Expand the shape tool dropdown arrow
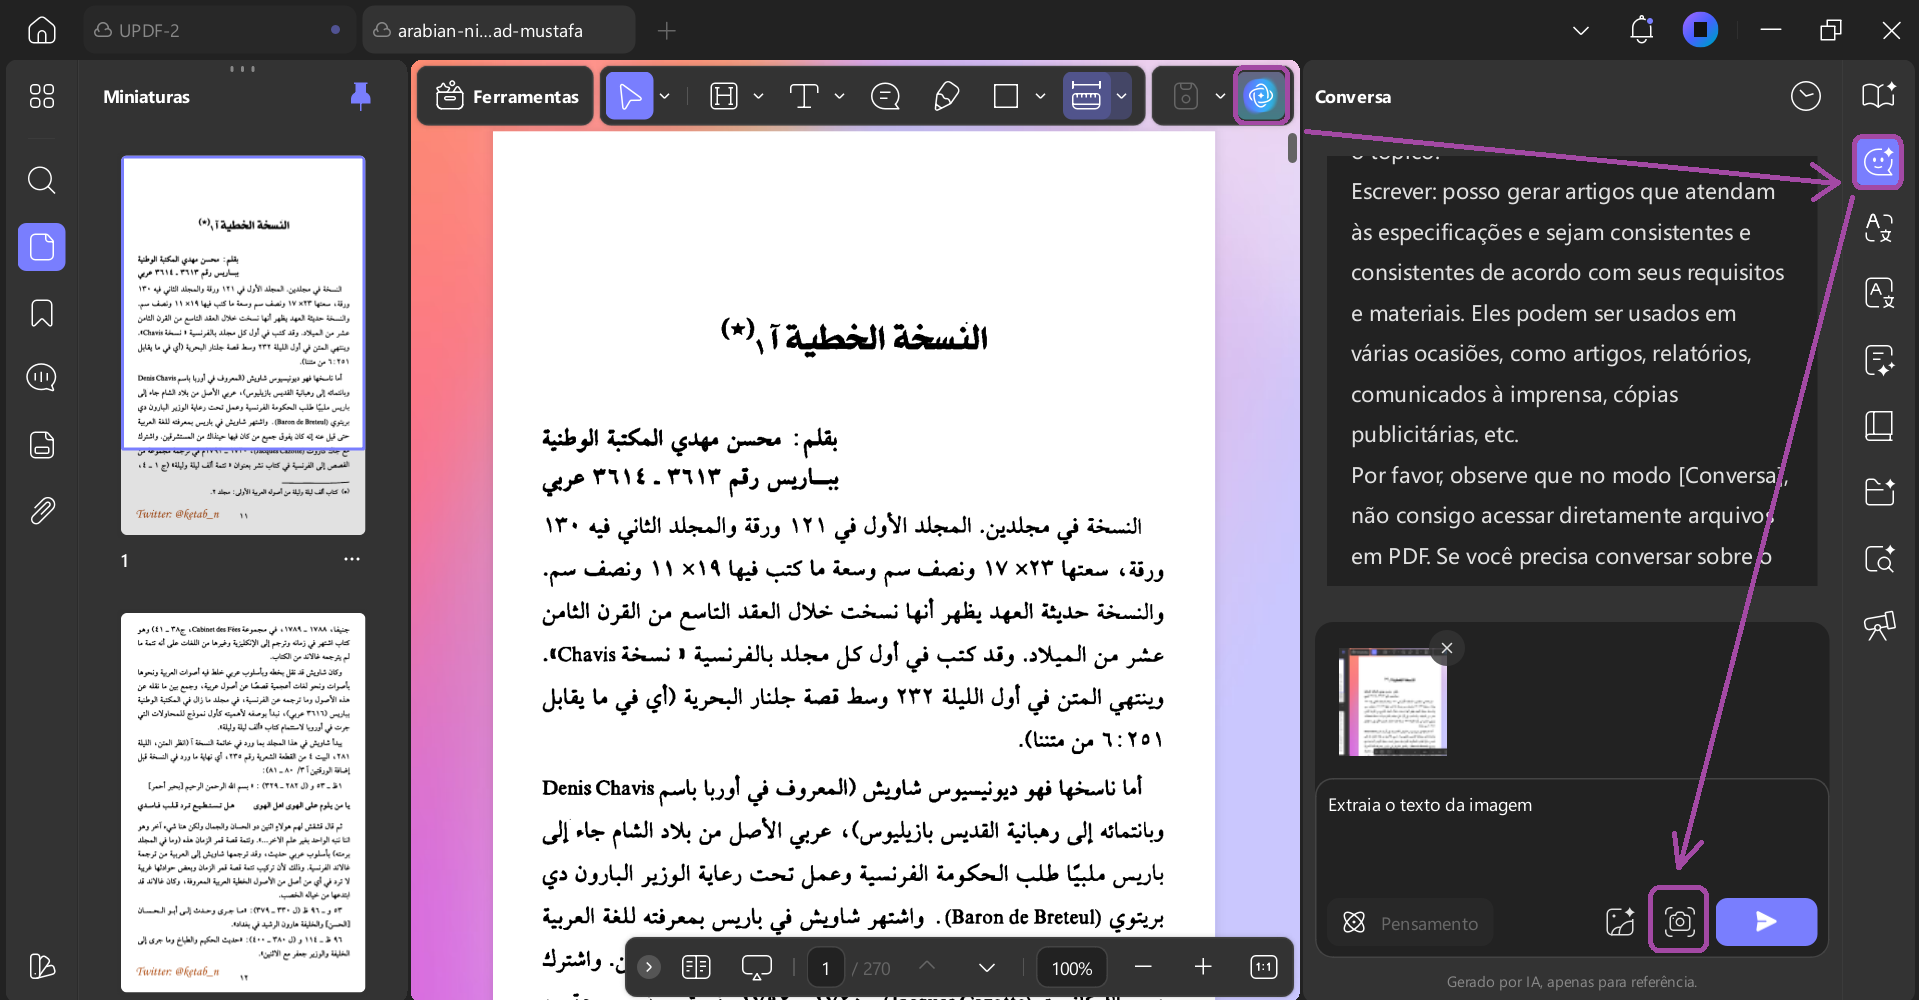Image resolution: width=1919 pixels, height=1000 pixels. point(1040,96)
